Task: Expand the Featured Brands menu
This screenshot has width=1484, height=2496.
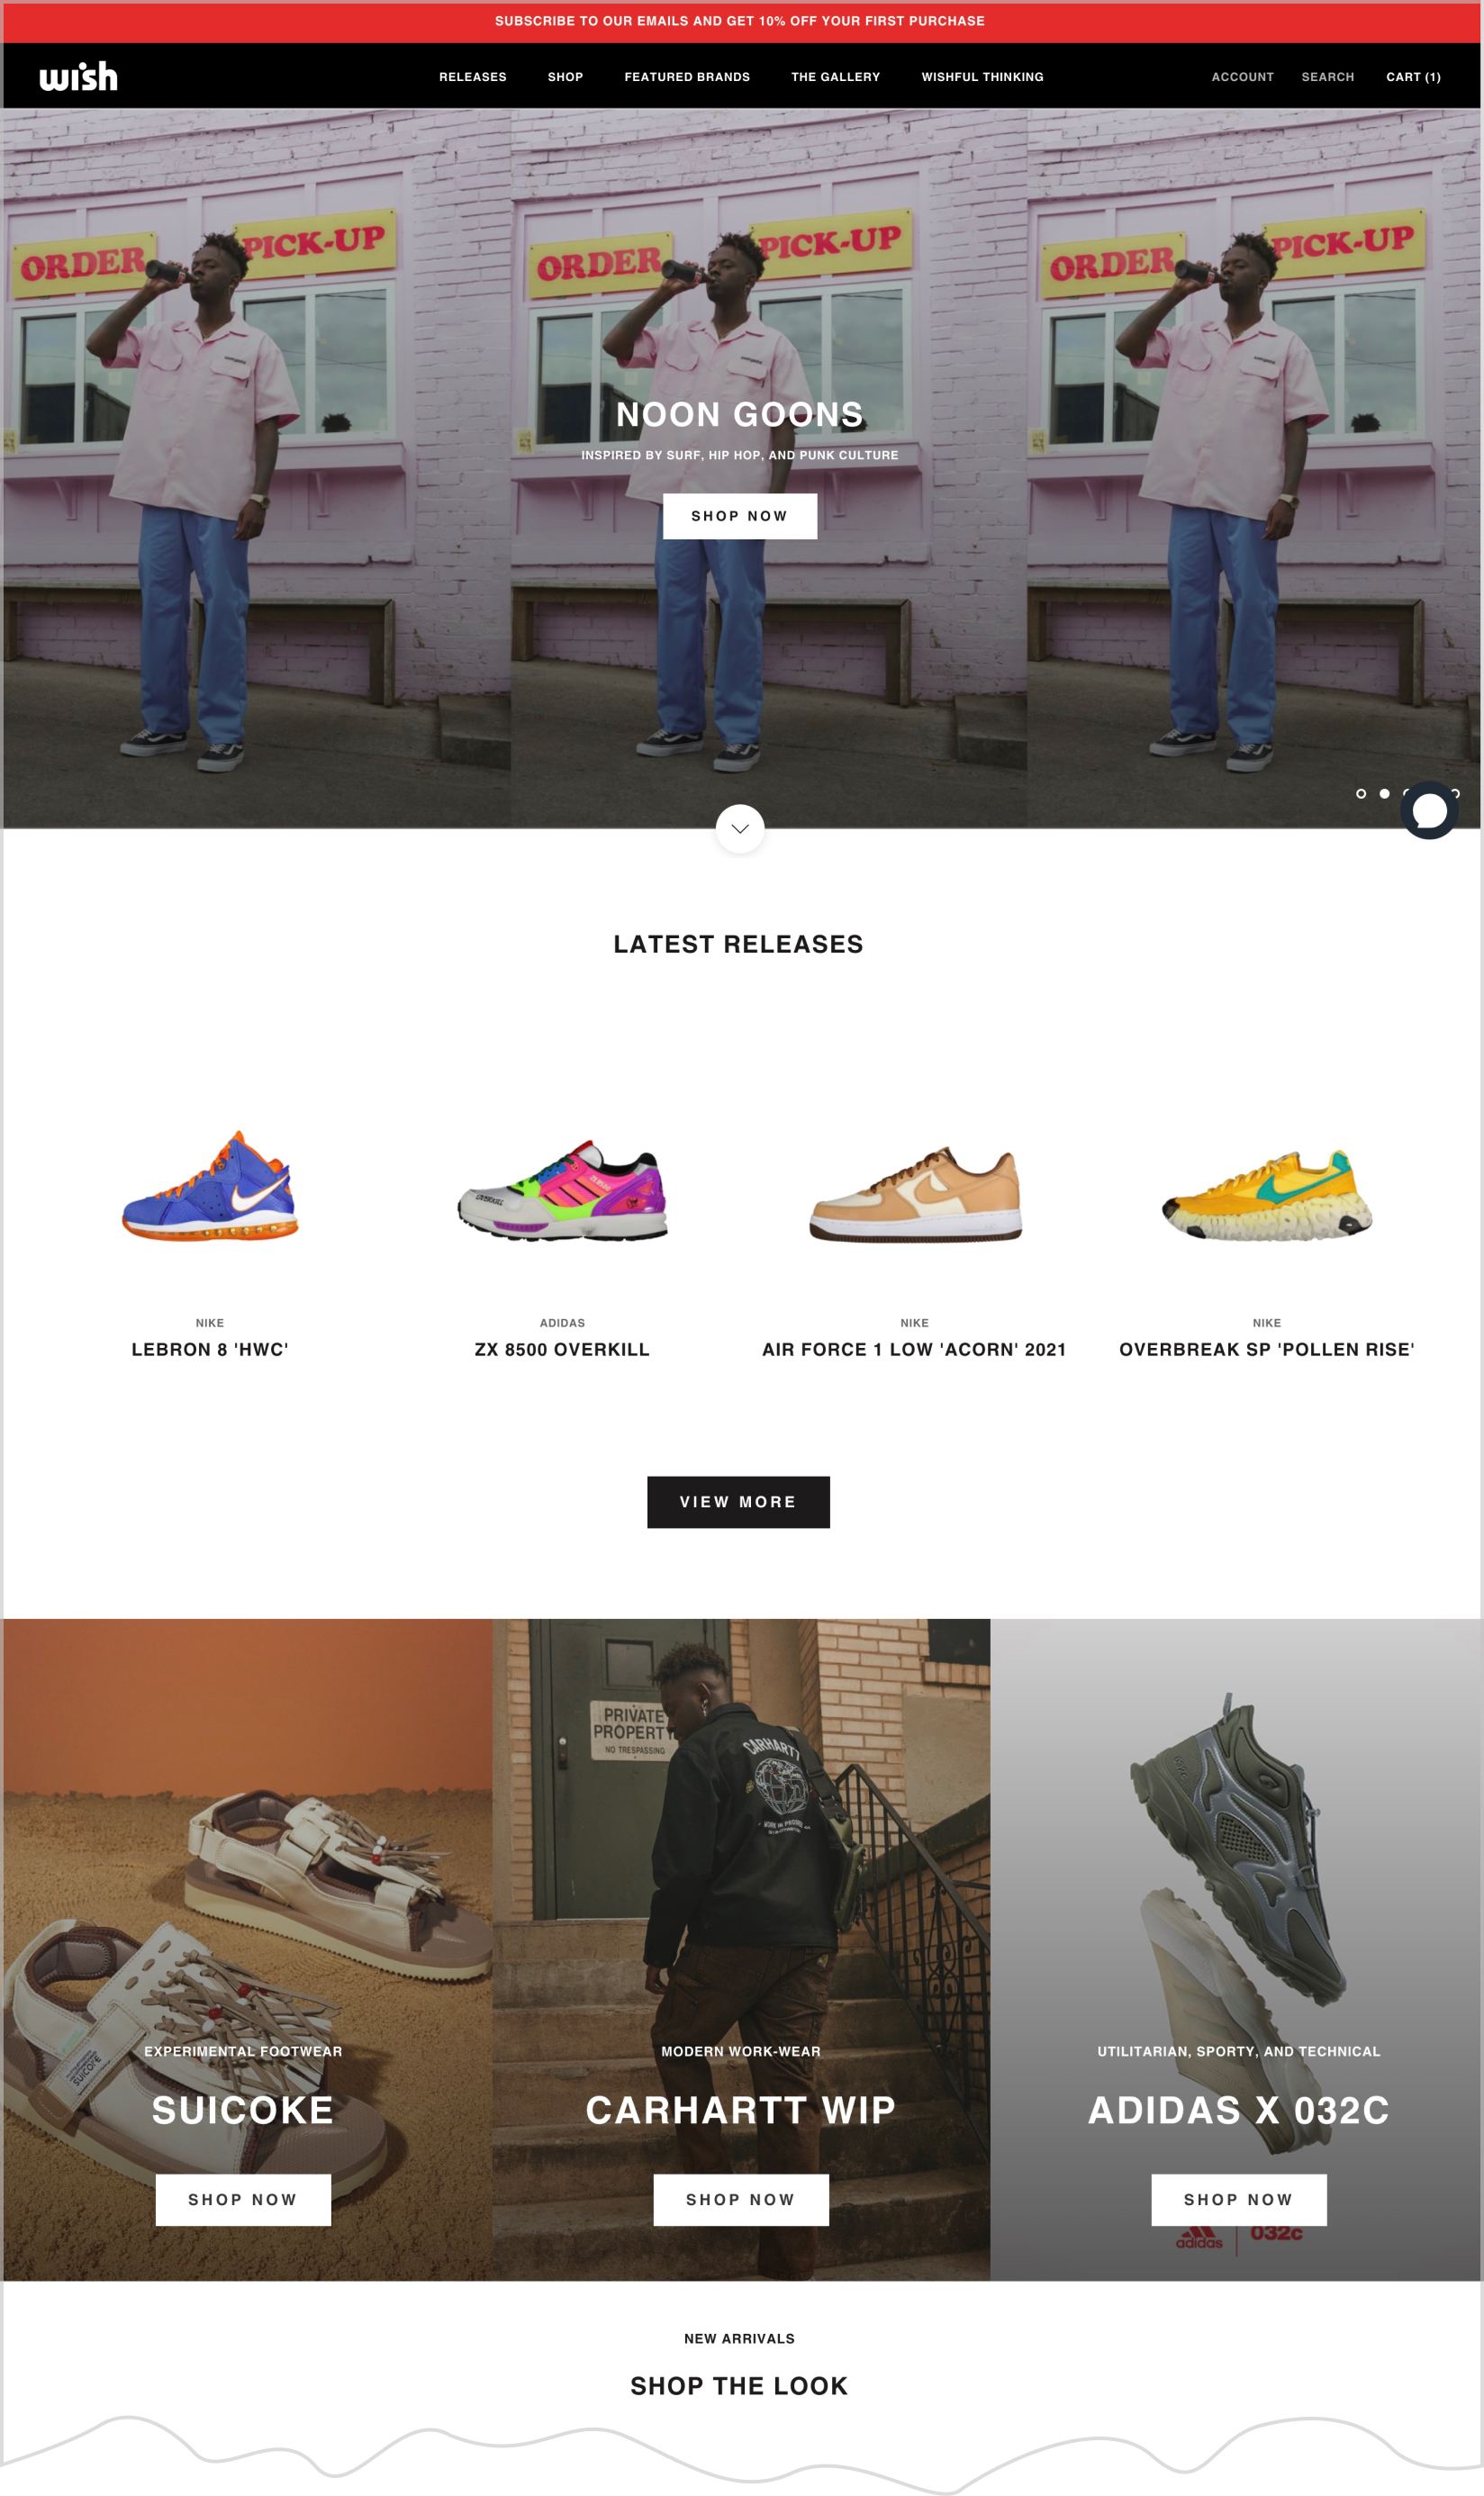Action: pyautogui.click(x=687, y=77)
